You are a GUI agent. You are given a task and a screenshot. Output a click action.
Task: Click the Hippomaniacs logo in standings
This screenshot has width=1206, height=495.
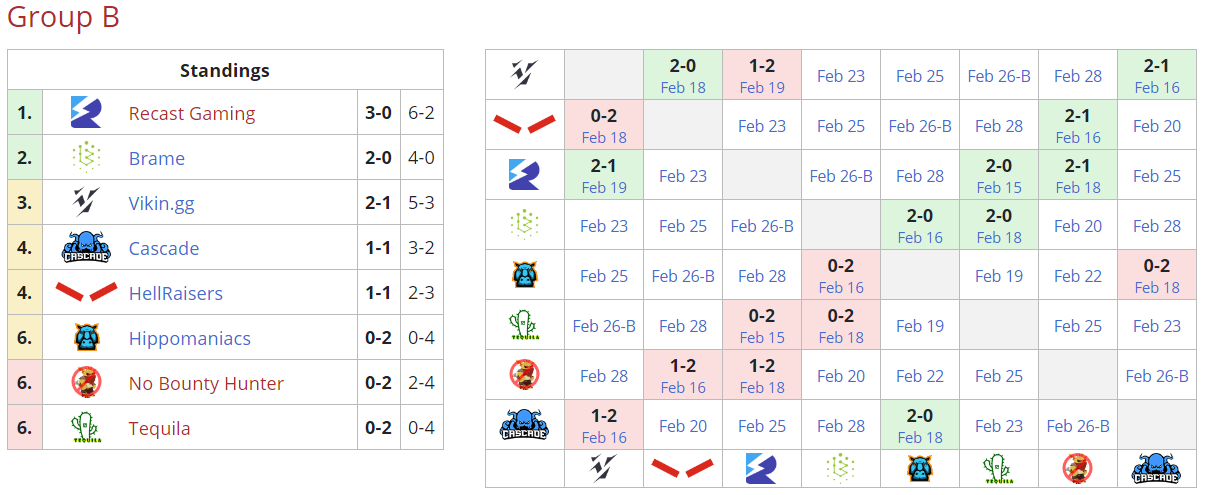(86, 338)
